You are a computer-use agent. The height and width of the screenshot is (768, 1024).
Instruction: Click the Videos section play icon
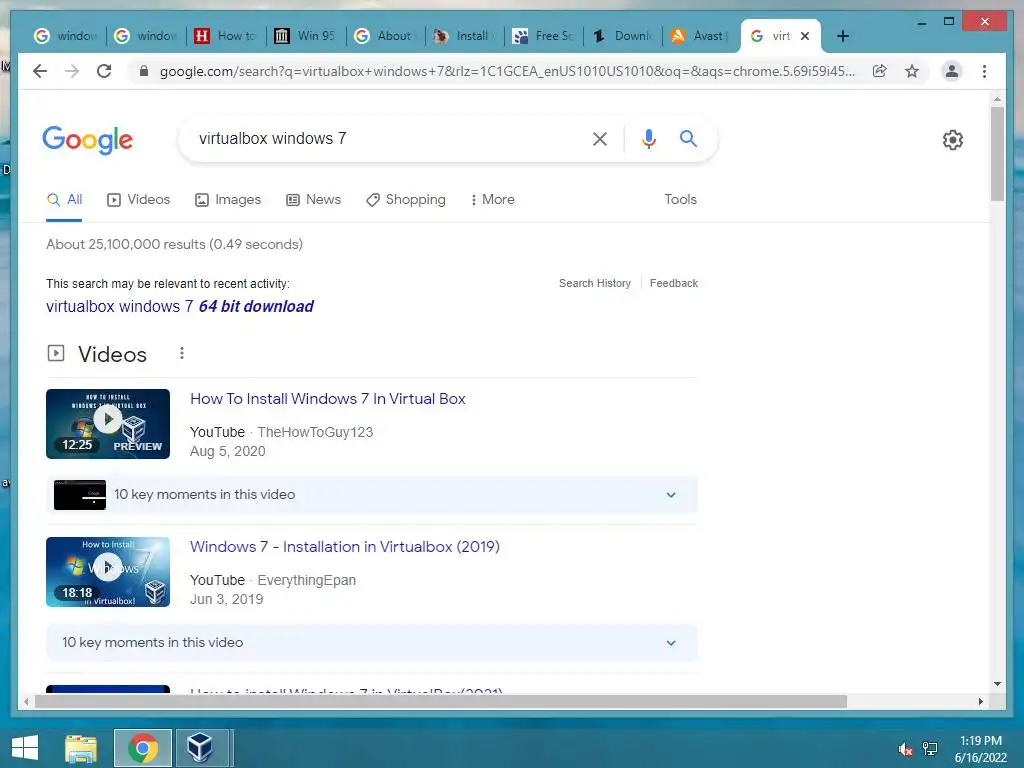56,353
